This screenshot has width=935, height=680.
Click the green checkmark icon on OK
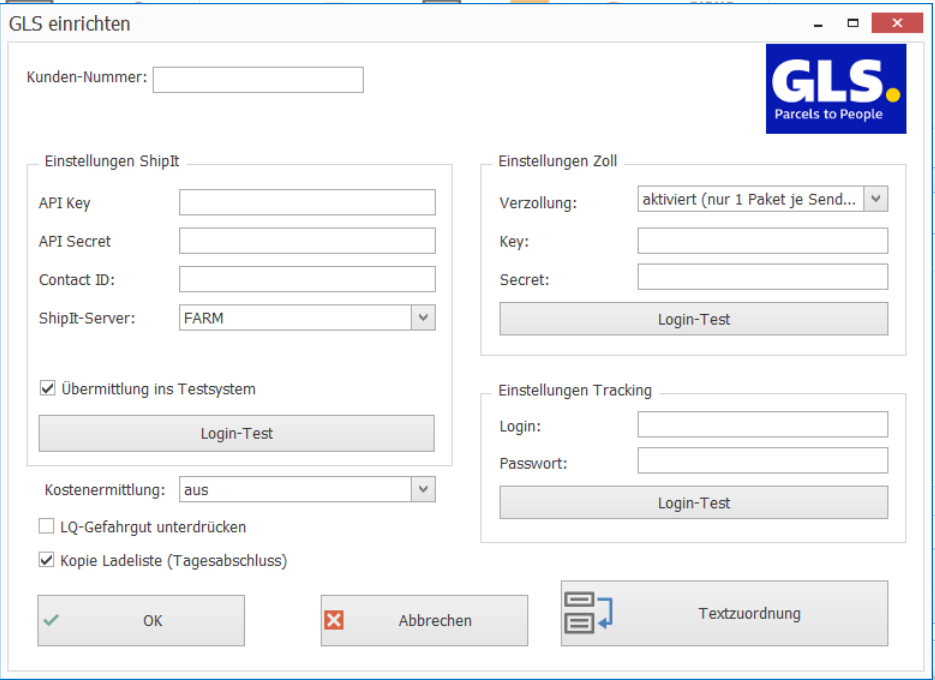[x=52, y=620]
